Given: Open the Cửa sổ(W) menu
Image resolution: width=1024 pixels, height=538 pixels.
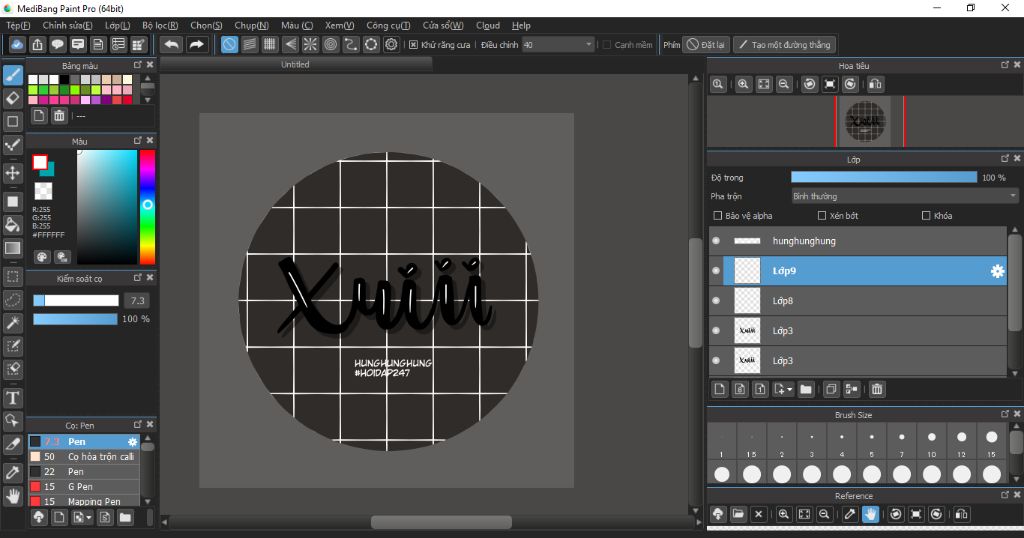Looking at the screenshot, I should pyautogui.click(x=443, y=25).
